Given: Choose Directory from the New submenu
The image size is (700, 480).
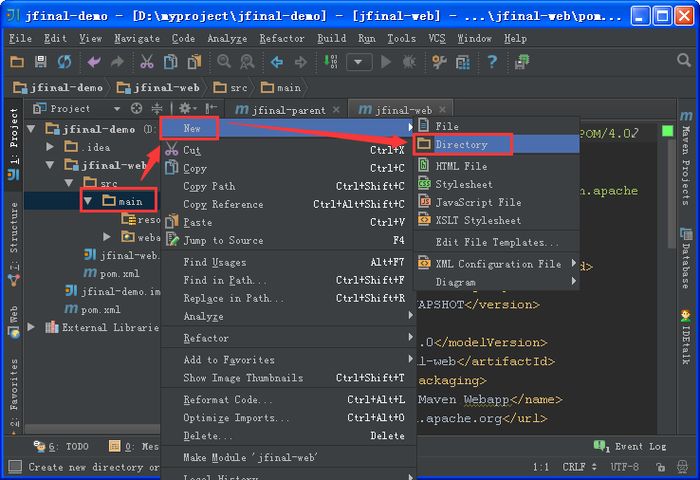Looking at the screenshot, I should tap(461, 145).
